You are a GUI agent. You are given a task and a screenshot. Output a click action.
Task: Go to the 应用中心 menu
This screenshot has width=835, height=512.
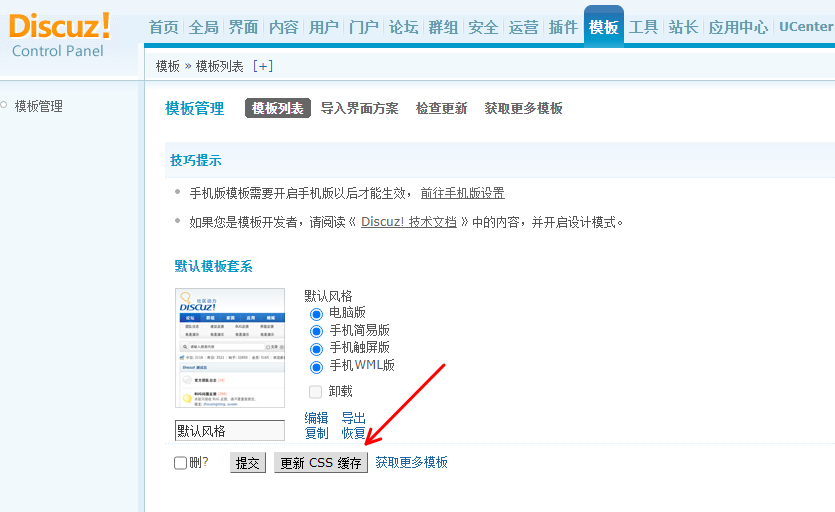click(738, 27)
